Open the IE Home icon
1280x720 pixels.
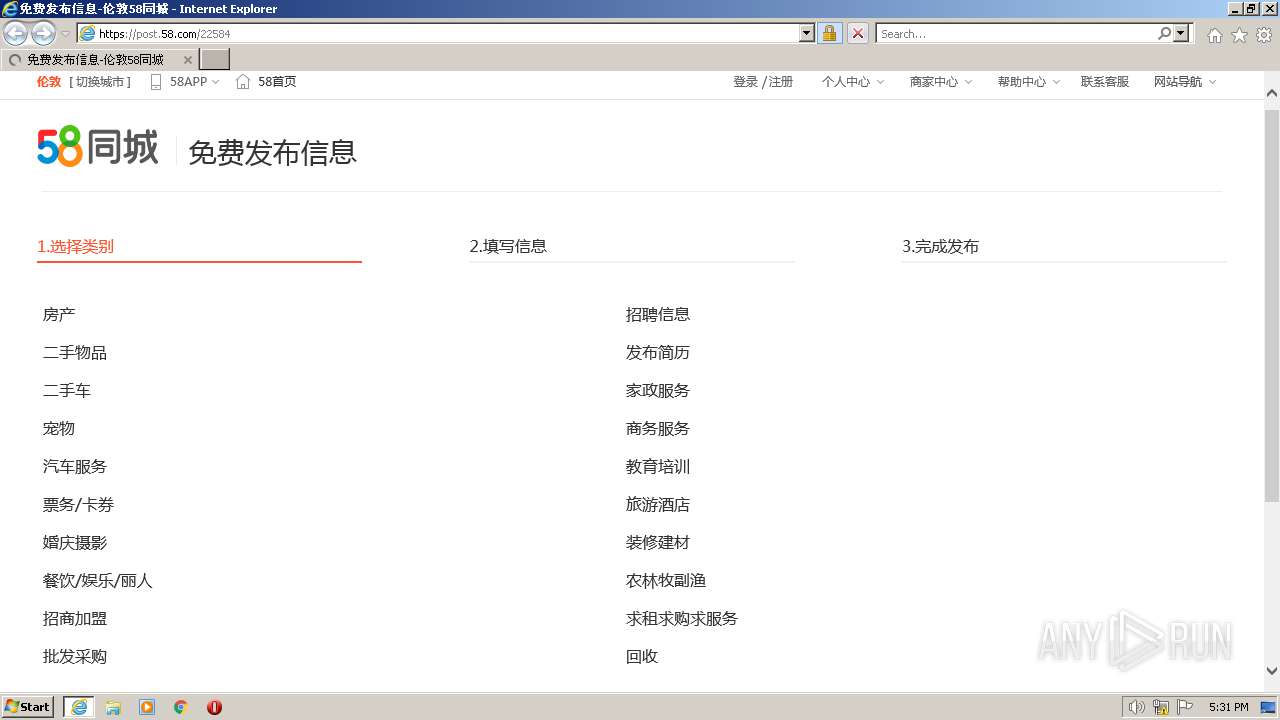coord(1214,35)
